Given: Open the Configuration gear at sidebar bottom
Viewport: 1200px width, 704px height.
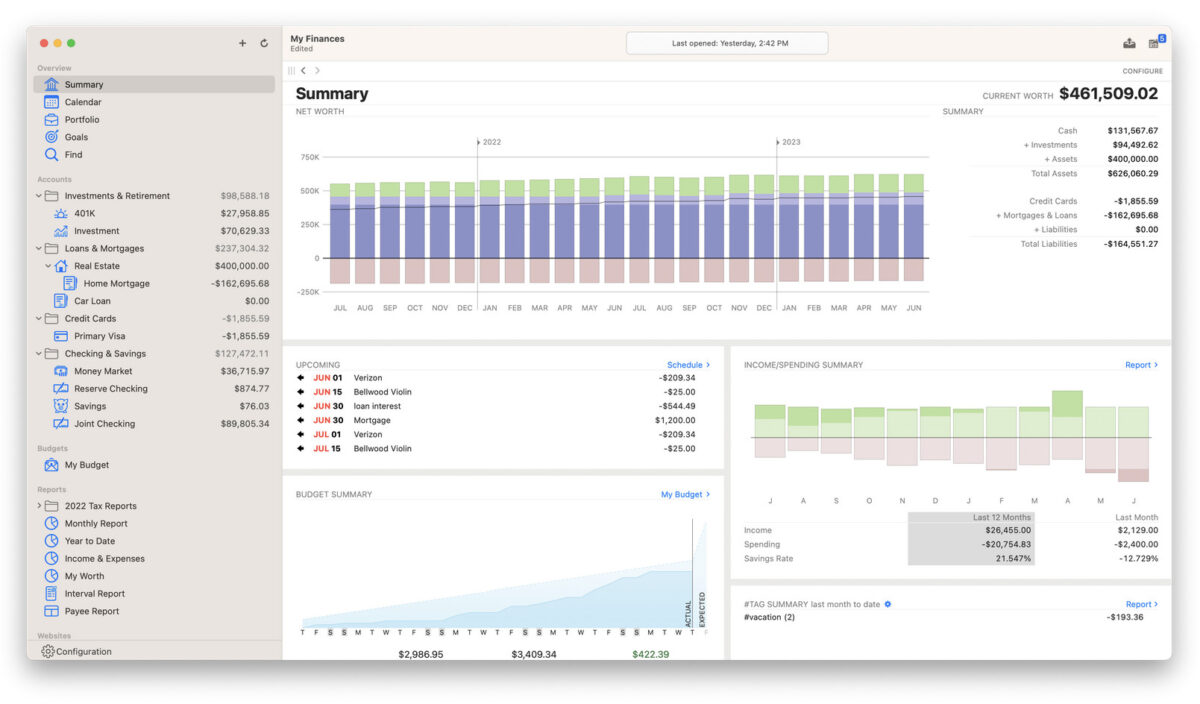Looking at the screenshot, I should click(77, 652).
